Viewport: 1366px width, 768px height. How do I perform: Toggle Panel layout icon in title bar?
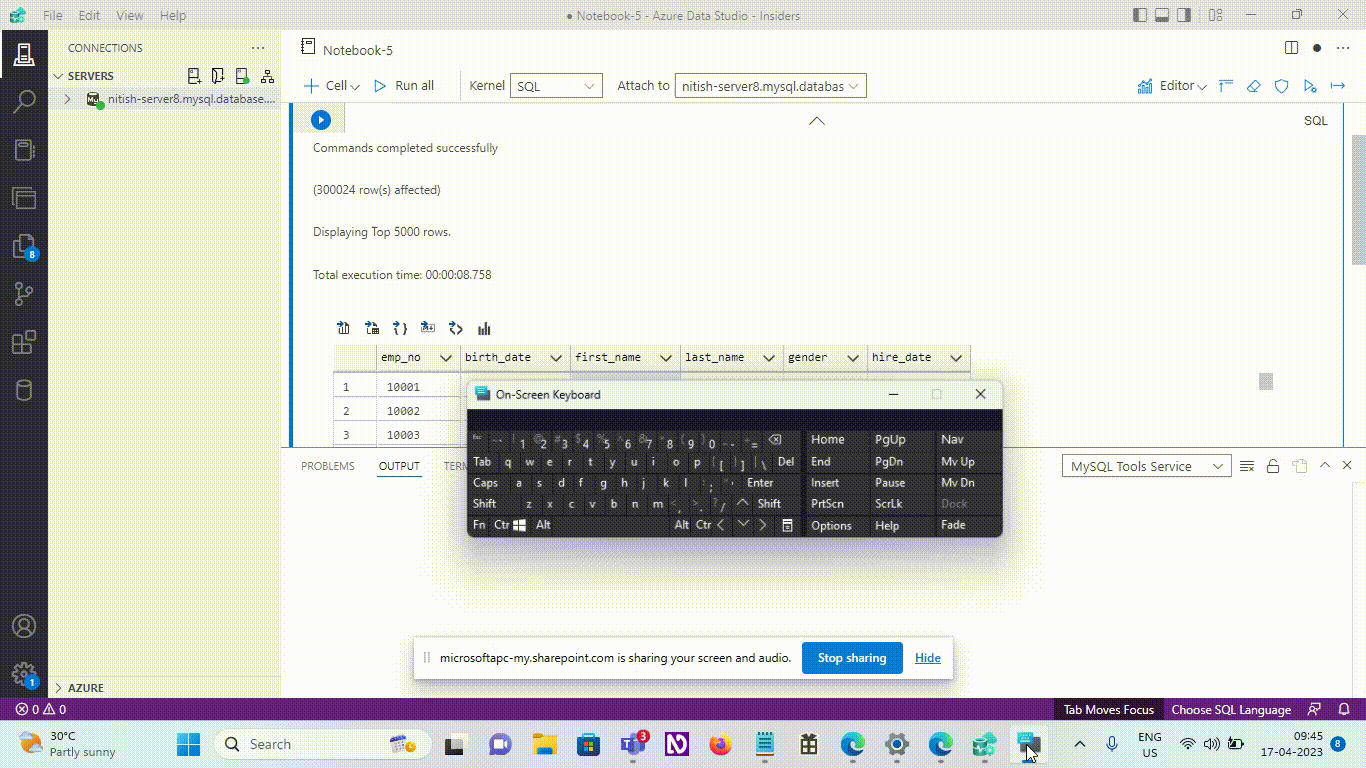point(1163,15)
